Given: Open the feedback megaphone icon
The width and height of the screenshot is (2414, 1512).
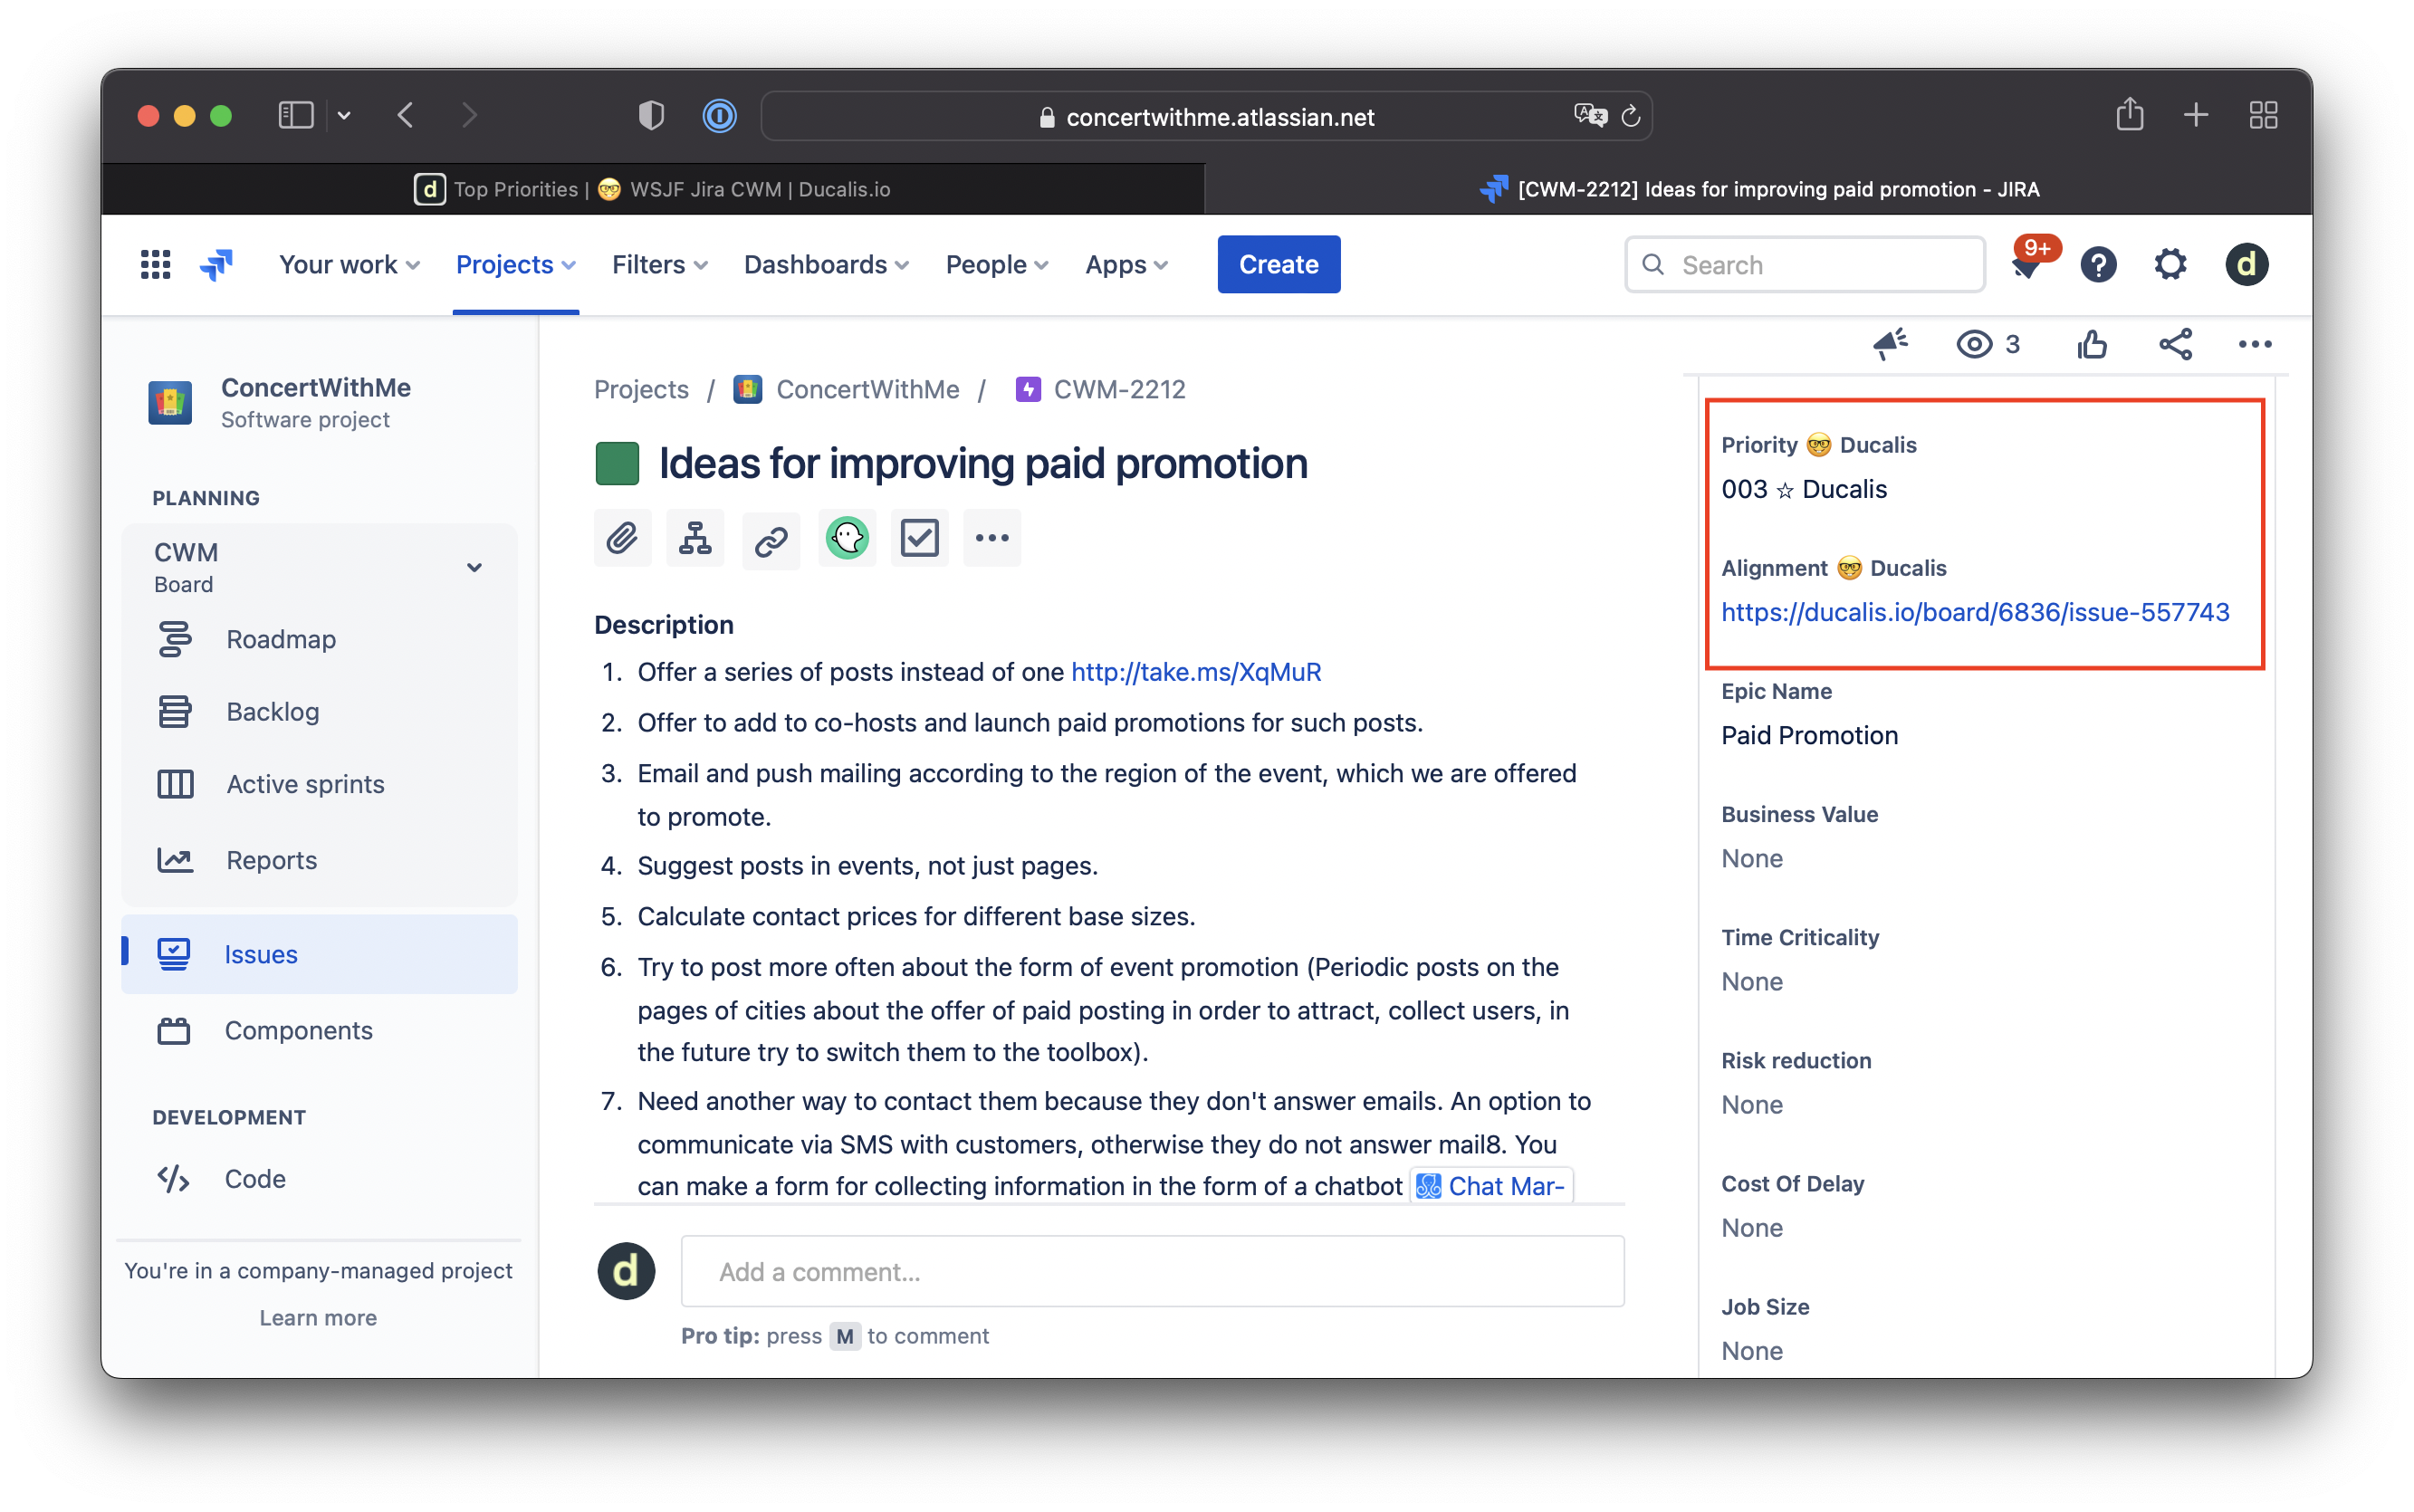Looking at the screenshot, I should (1889, 344).
